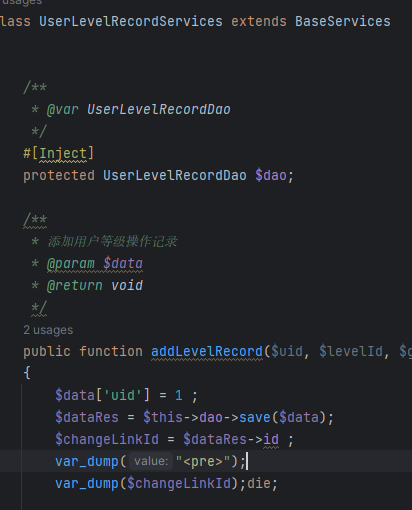This screenshot has width=412, height=510.
Task: Click the 'value:' parameter hint in var_dump
Action: coord(151,461)
